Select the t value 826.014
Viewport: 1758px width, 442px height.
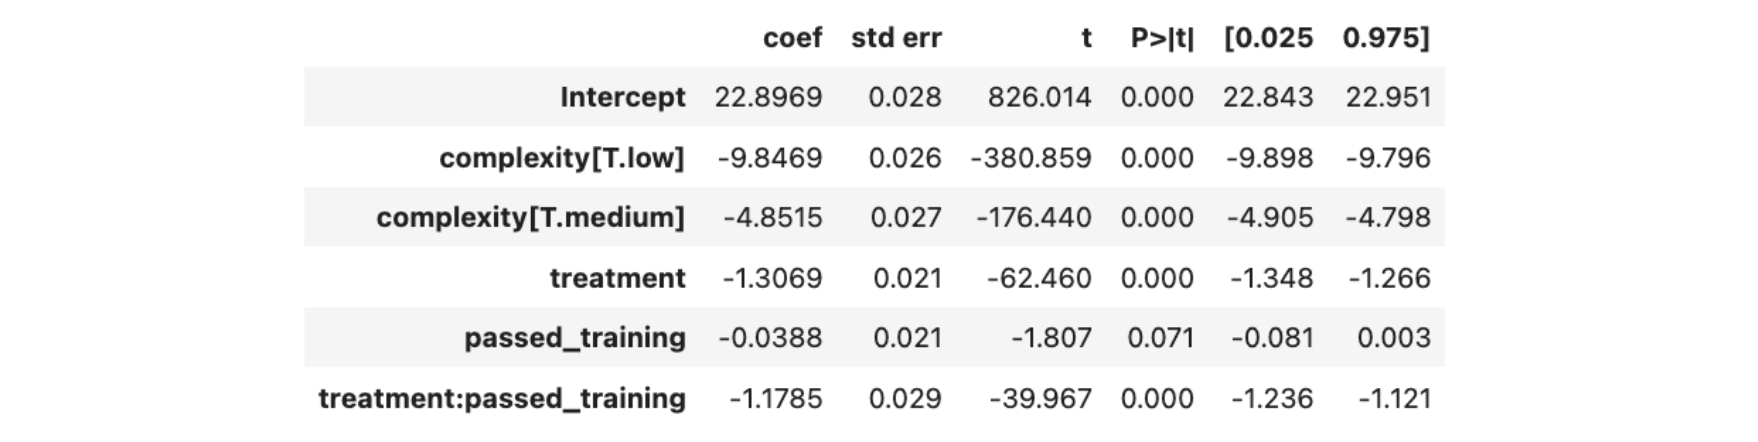point(1039,97)
